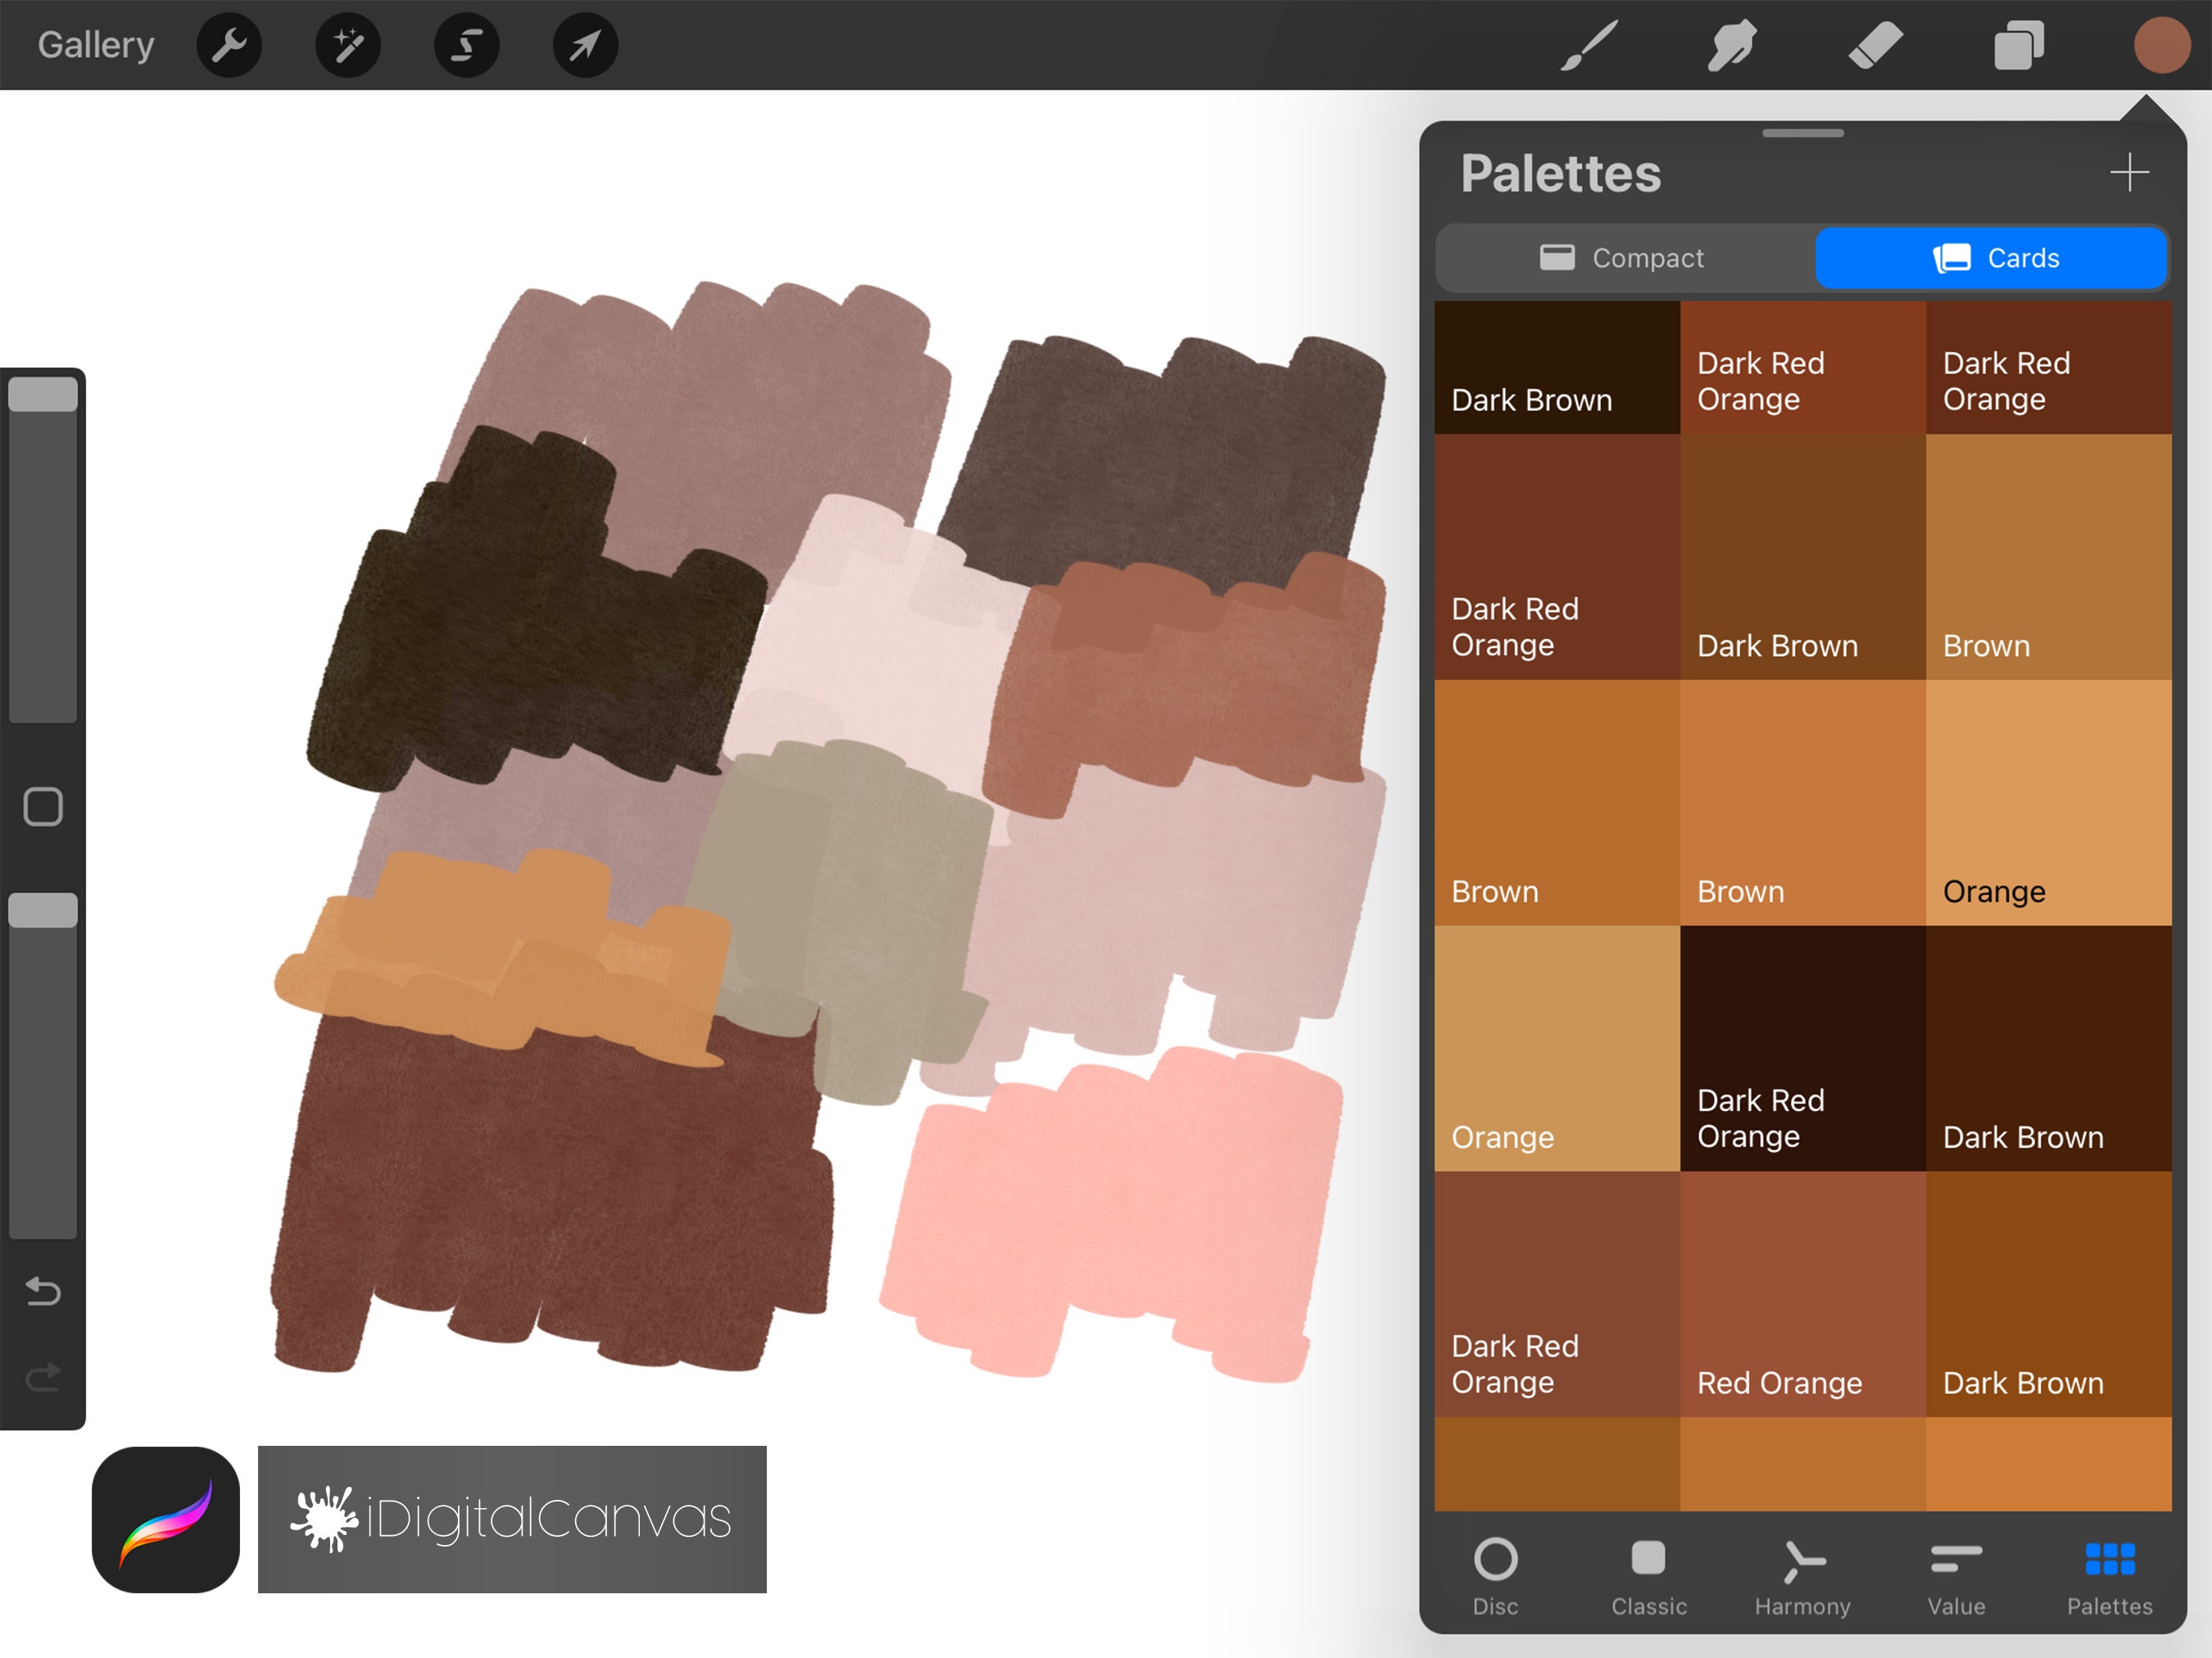Create a new palette with the plus button
The height and width of the screenshot is (1658, 2212).
pos(2129,172)
